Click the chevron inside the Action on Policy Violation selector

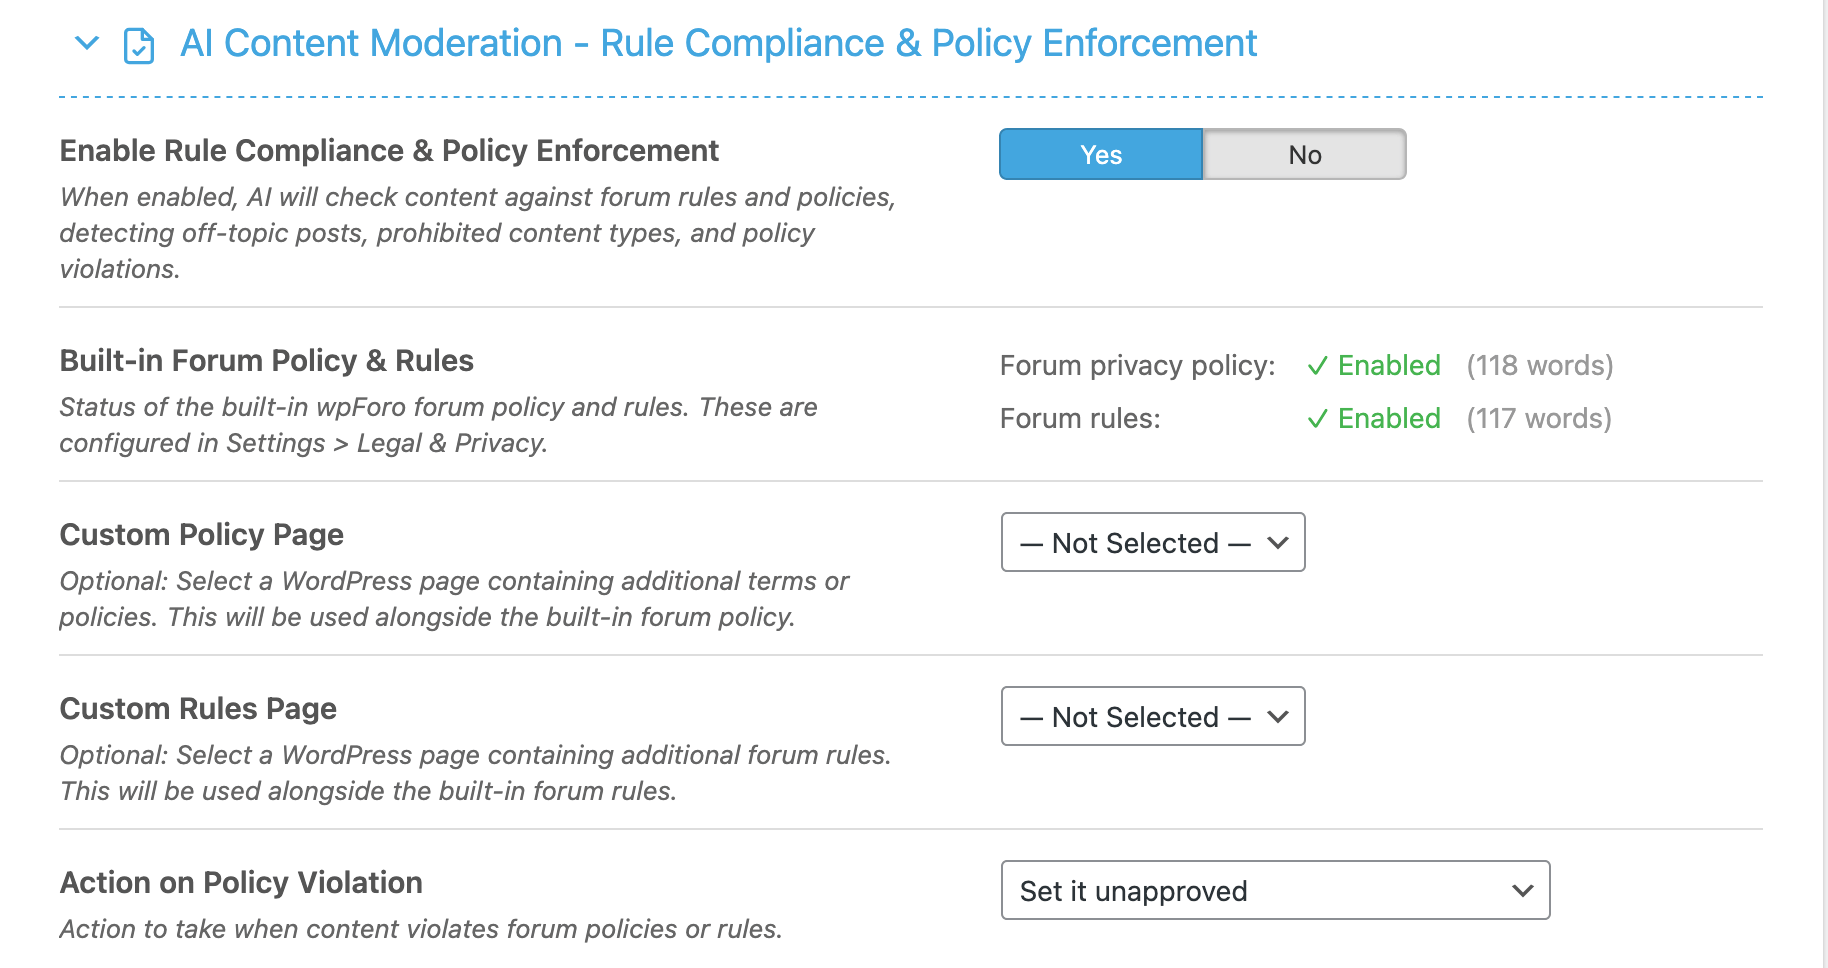pos(1522,890)
